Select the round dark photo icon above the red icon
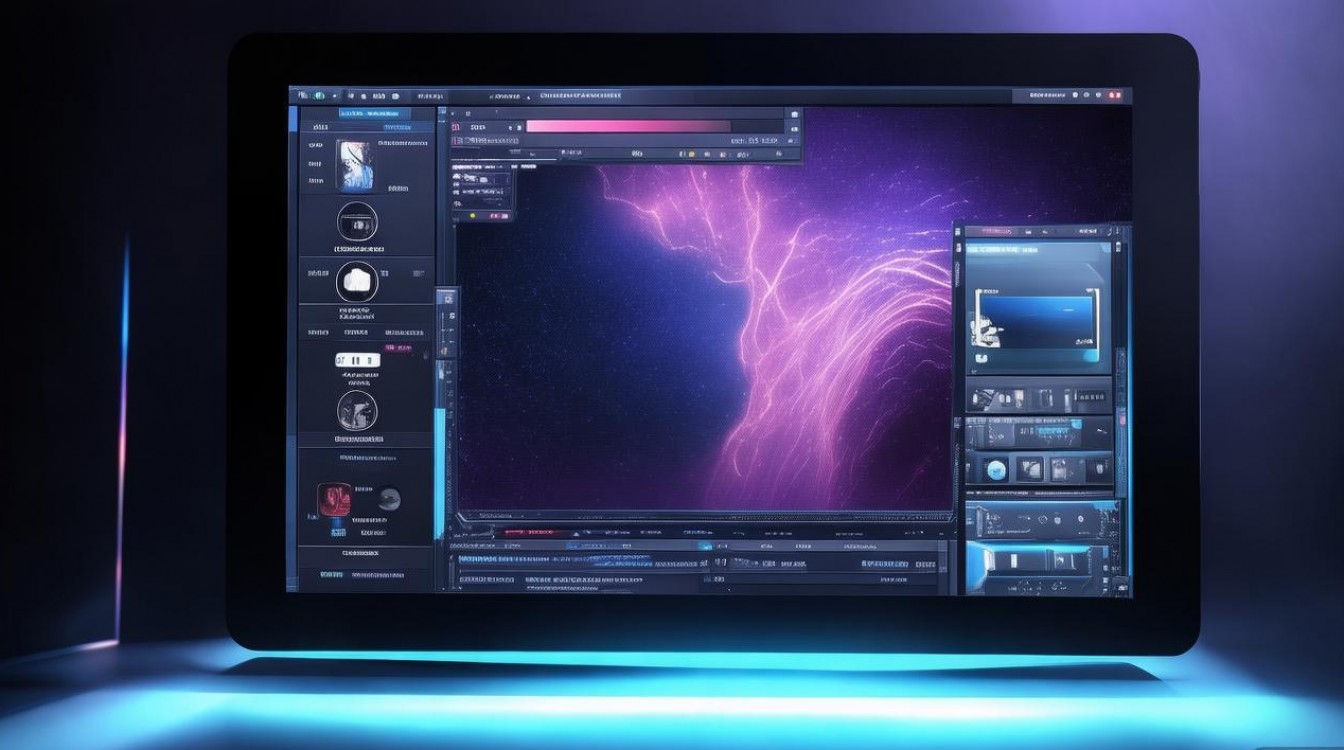This screenshot has width=1344, height=750. (x=357, y=410)
